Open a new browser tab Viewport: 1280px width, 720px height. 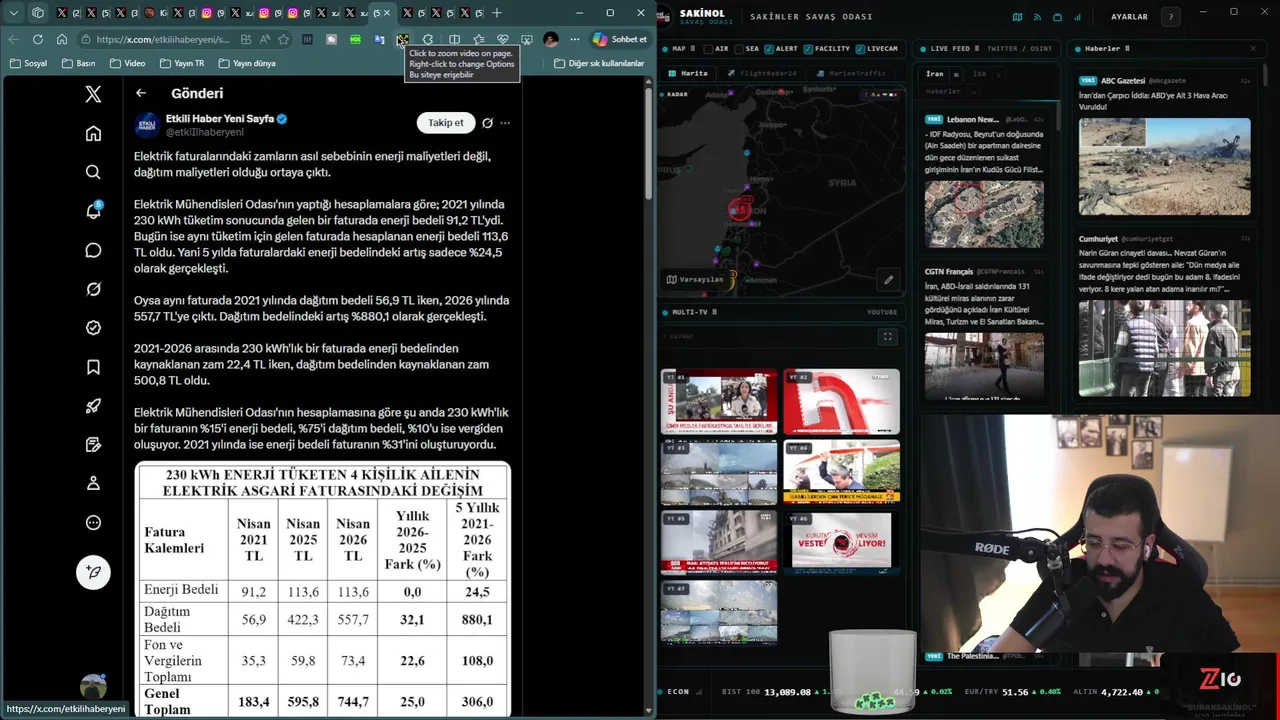(497, 13)
